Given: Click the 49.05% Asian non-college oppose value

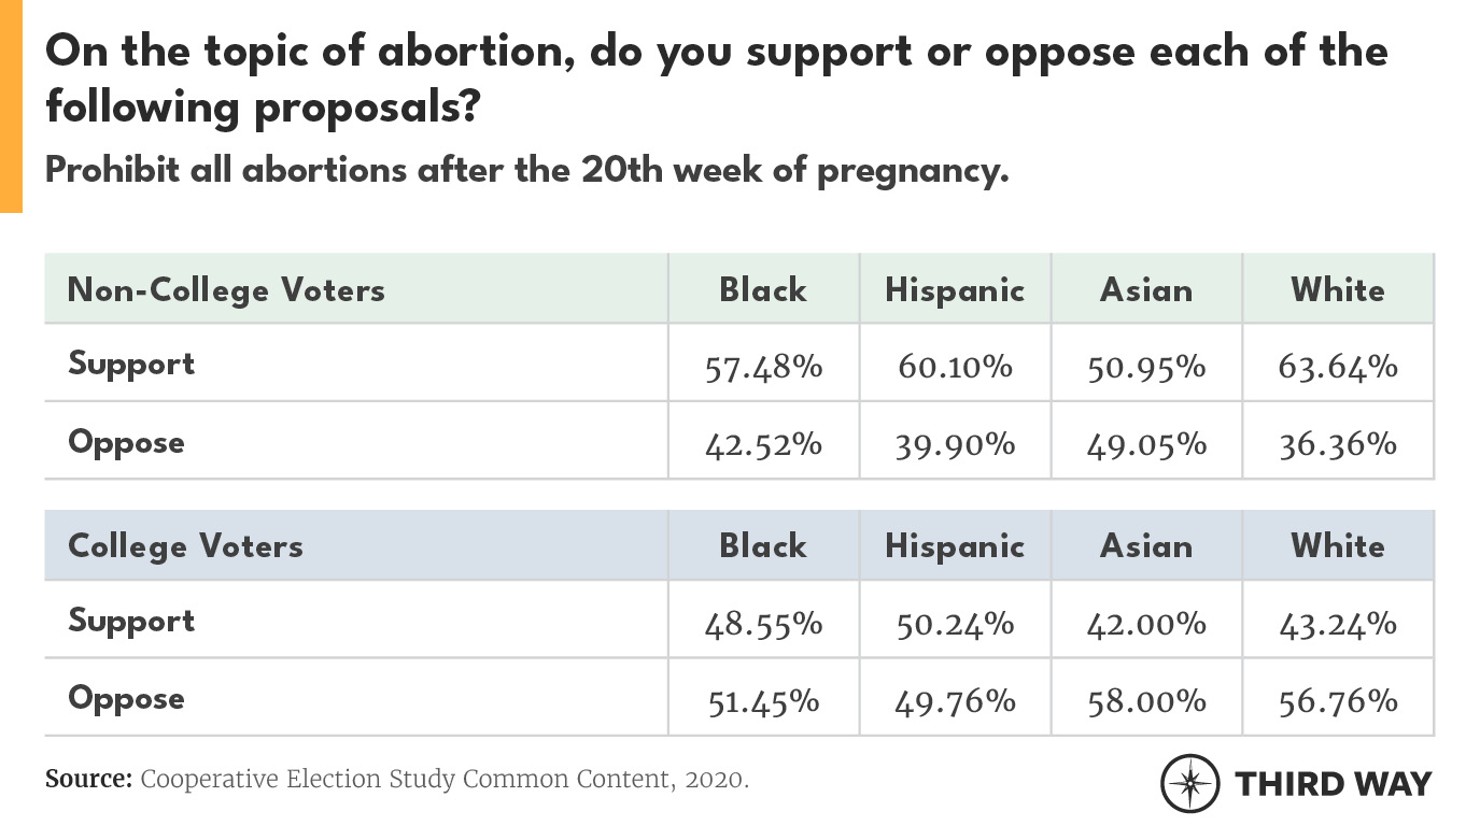Looking at the screenshot, I should pos(1146,444).
